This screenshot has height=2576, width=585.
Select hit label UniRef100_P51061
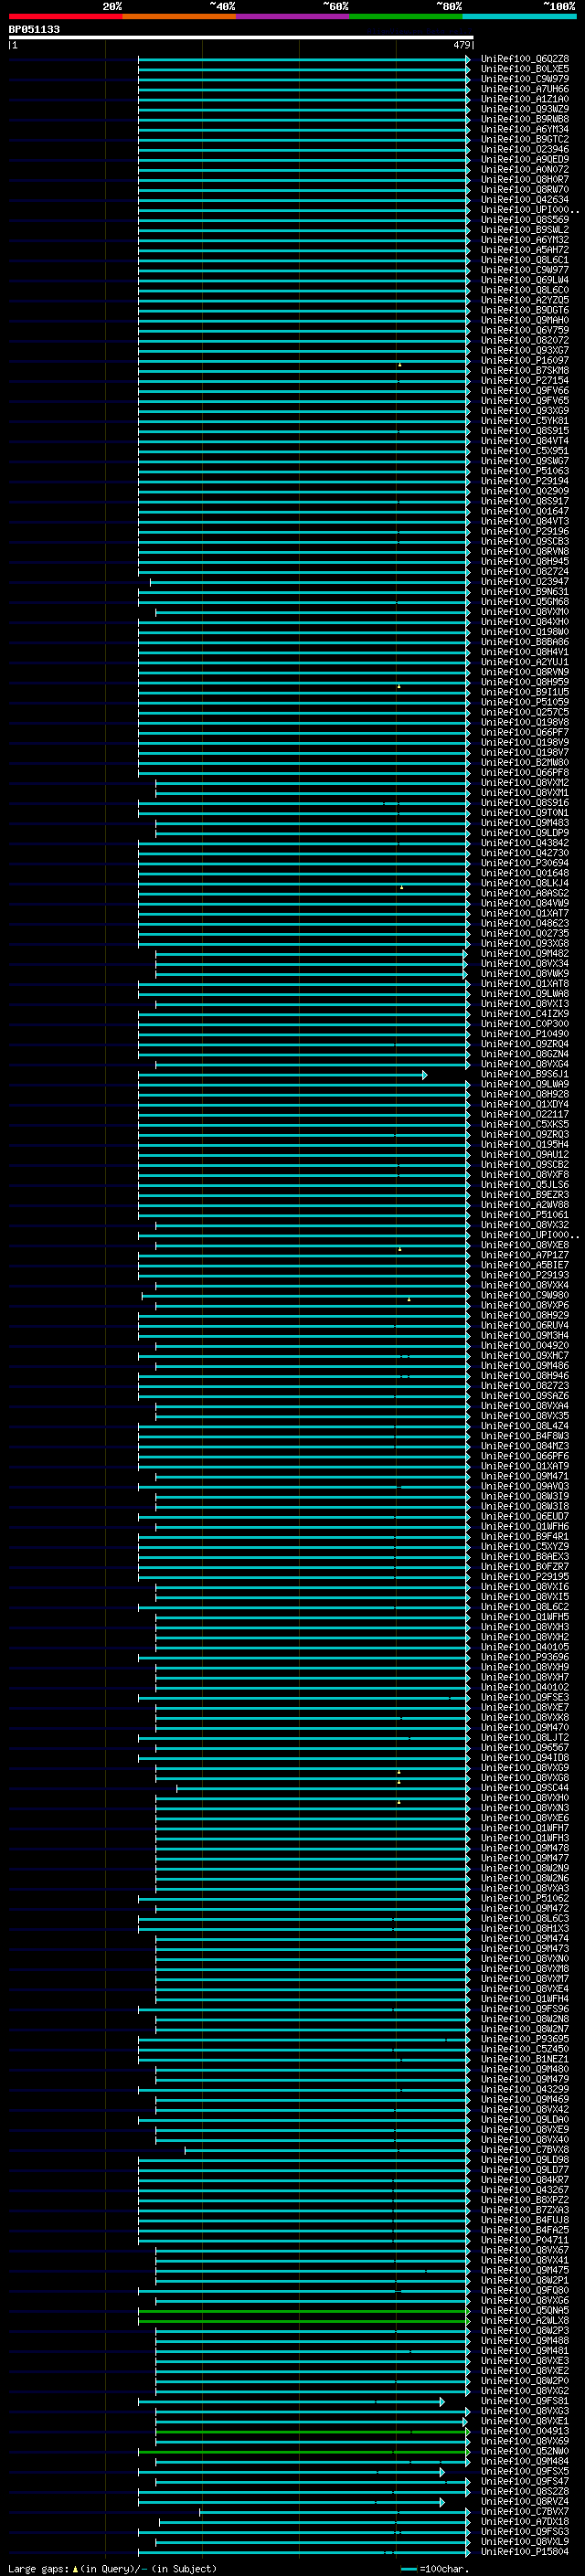pyautogui.click(x=525, y=1215)
